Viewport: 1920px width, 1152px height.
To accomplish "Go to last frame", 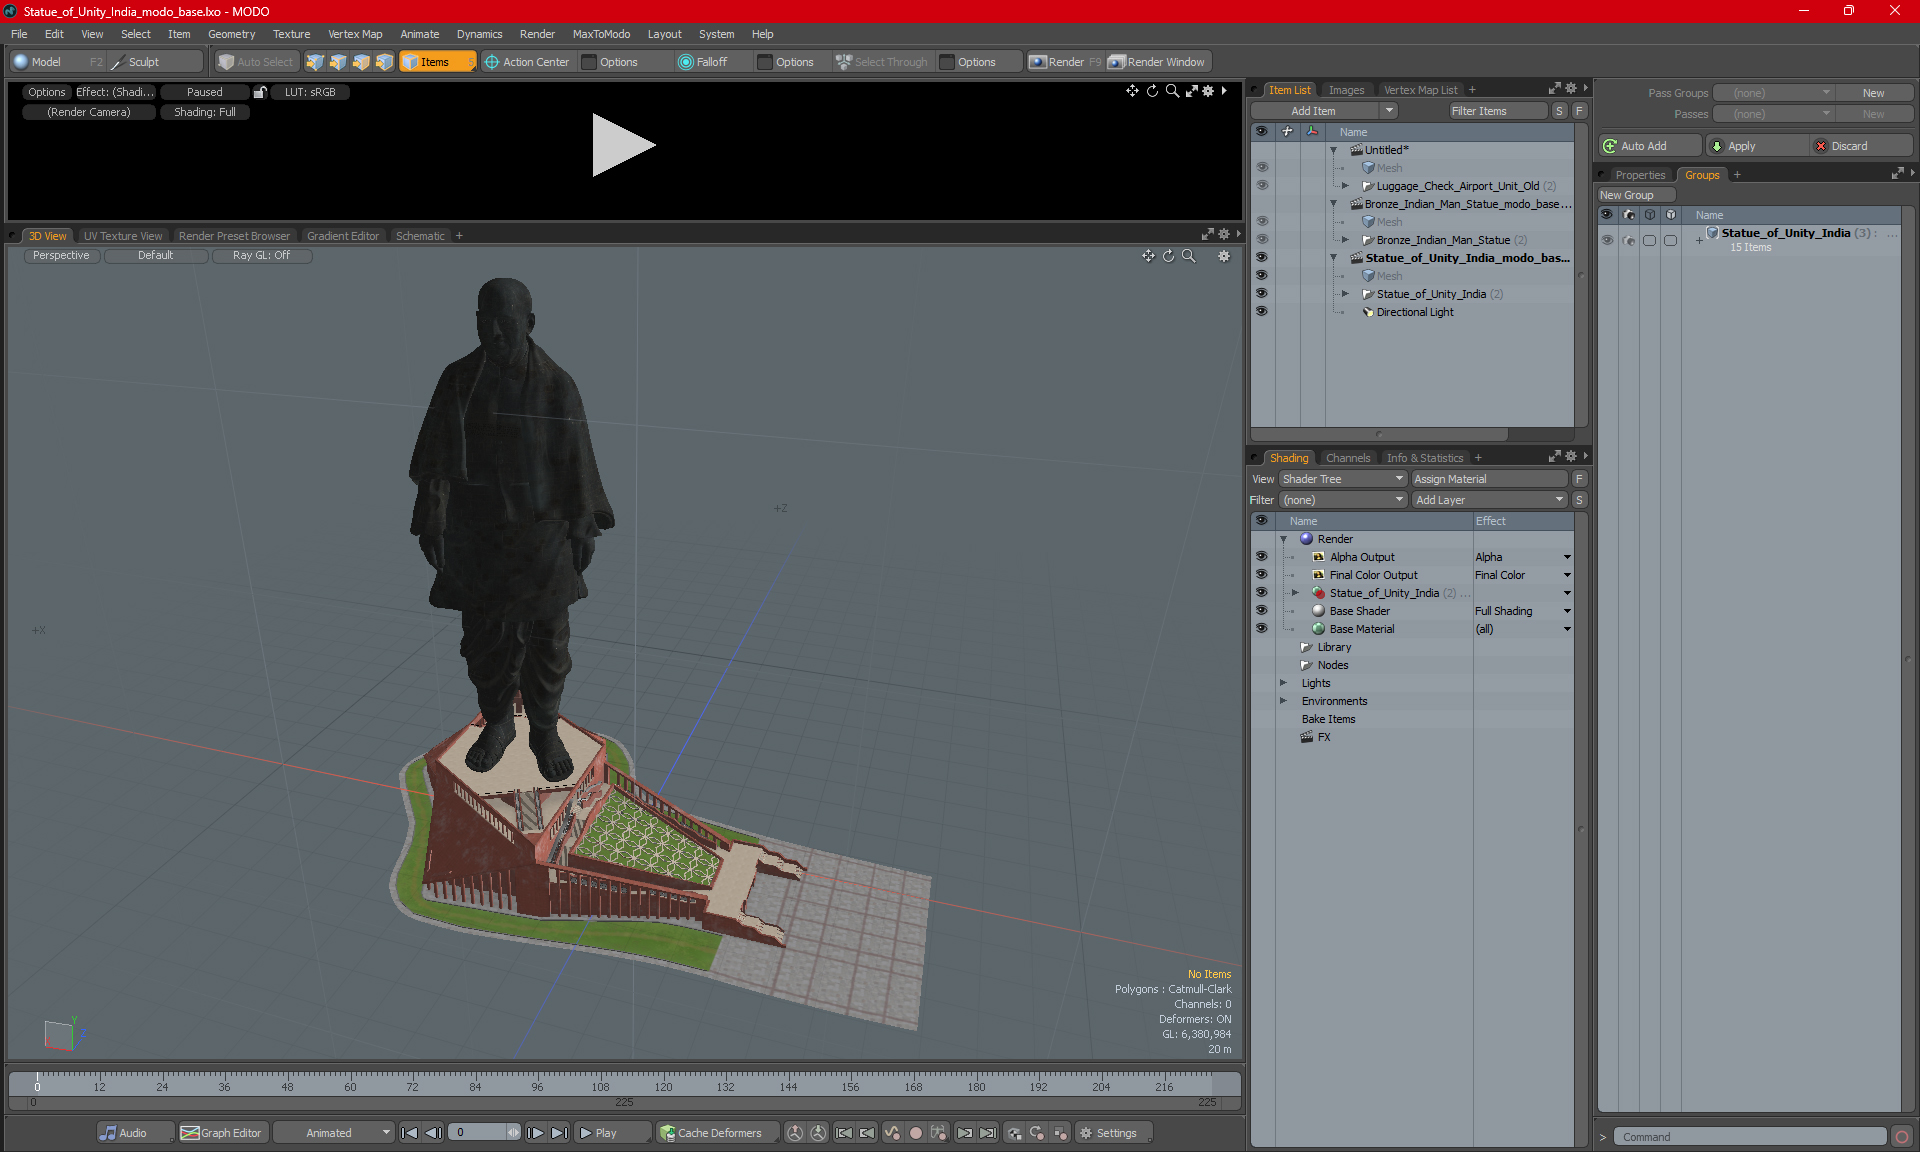I will point(559,1133).
